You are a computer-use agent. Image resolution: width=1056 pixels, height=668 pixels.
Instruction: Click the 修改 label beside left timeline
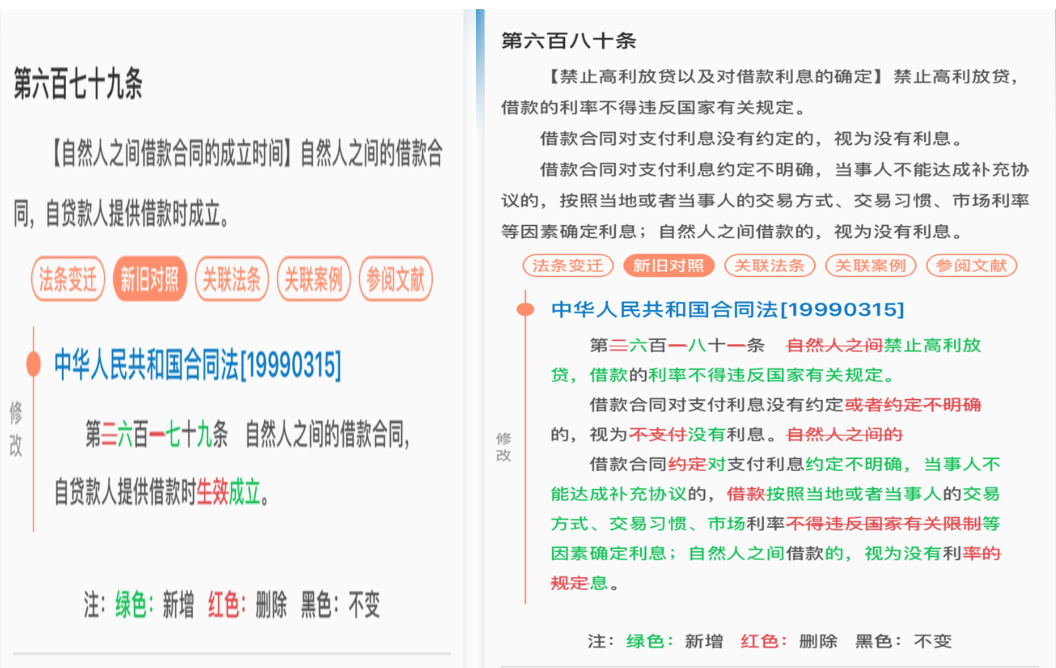pyautogui.click(x=15, y=429)
